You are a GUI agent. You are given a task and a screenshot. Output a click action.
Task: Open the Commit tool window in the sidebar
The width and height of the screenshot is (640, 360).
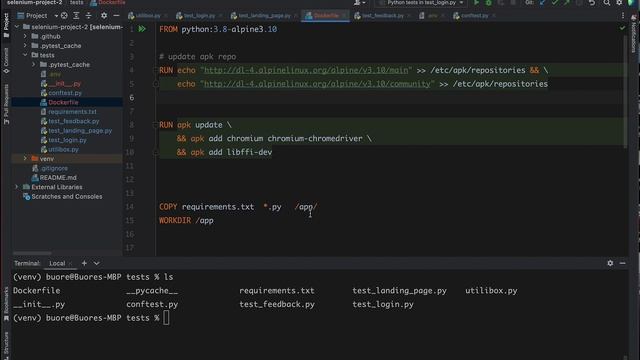6,60
